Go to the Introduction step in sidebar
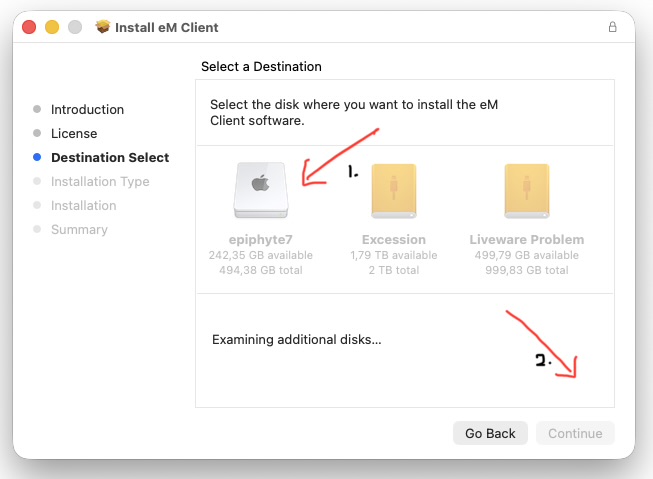Image resolution: width=653 pixels, height=479 pixels. (87, 109)
